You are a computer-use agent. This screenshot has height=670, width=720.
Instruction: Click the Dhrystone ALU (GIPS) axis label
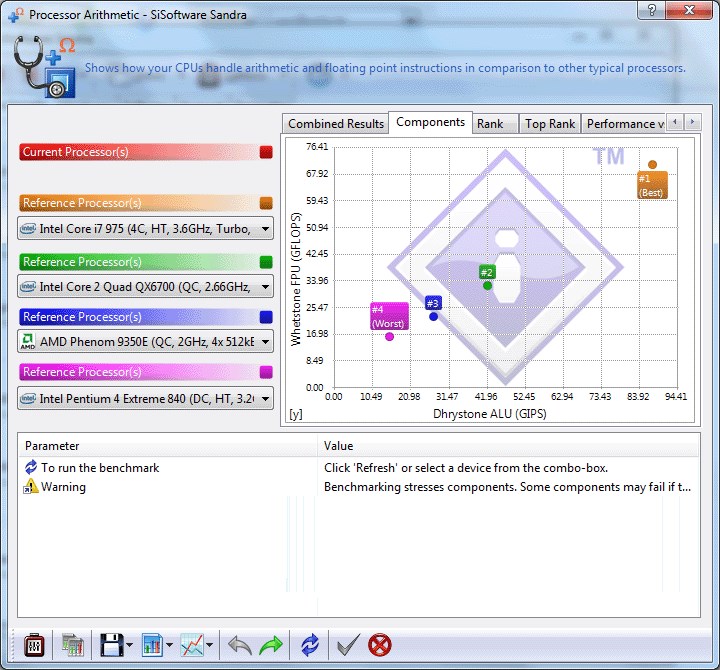point(489,414)
